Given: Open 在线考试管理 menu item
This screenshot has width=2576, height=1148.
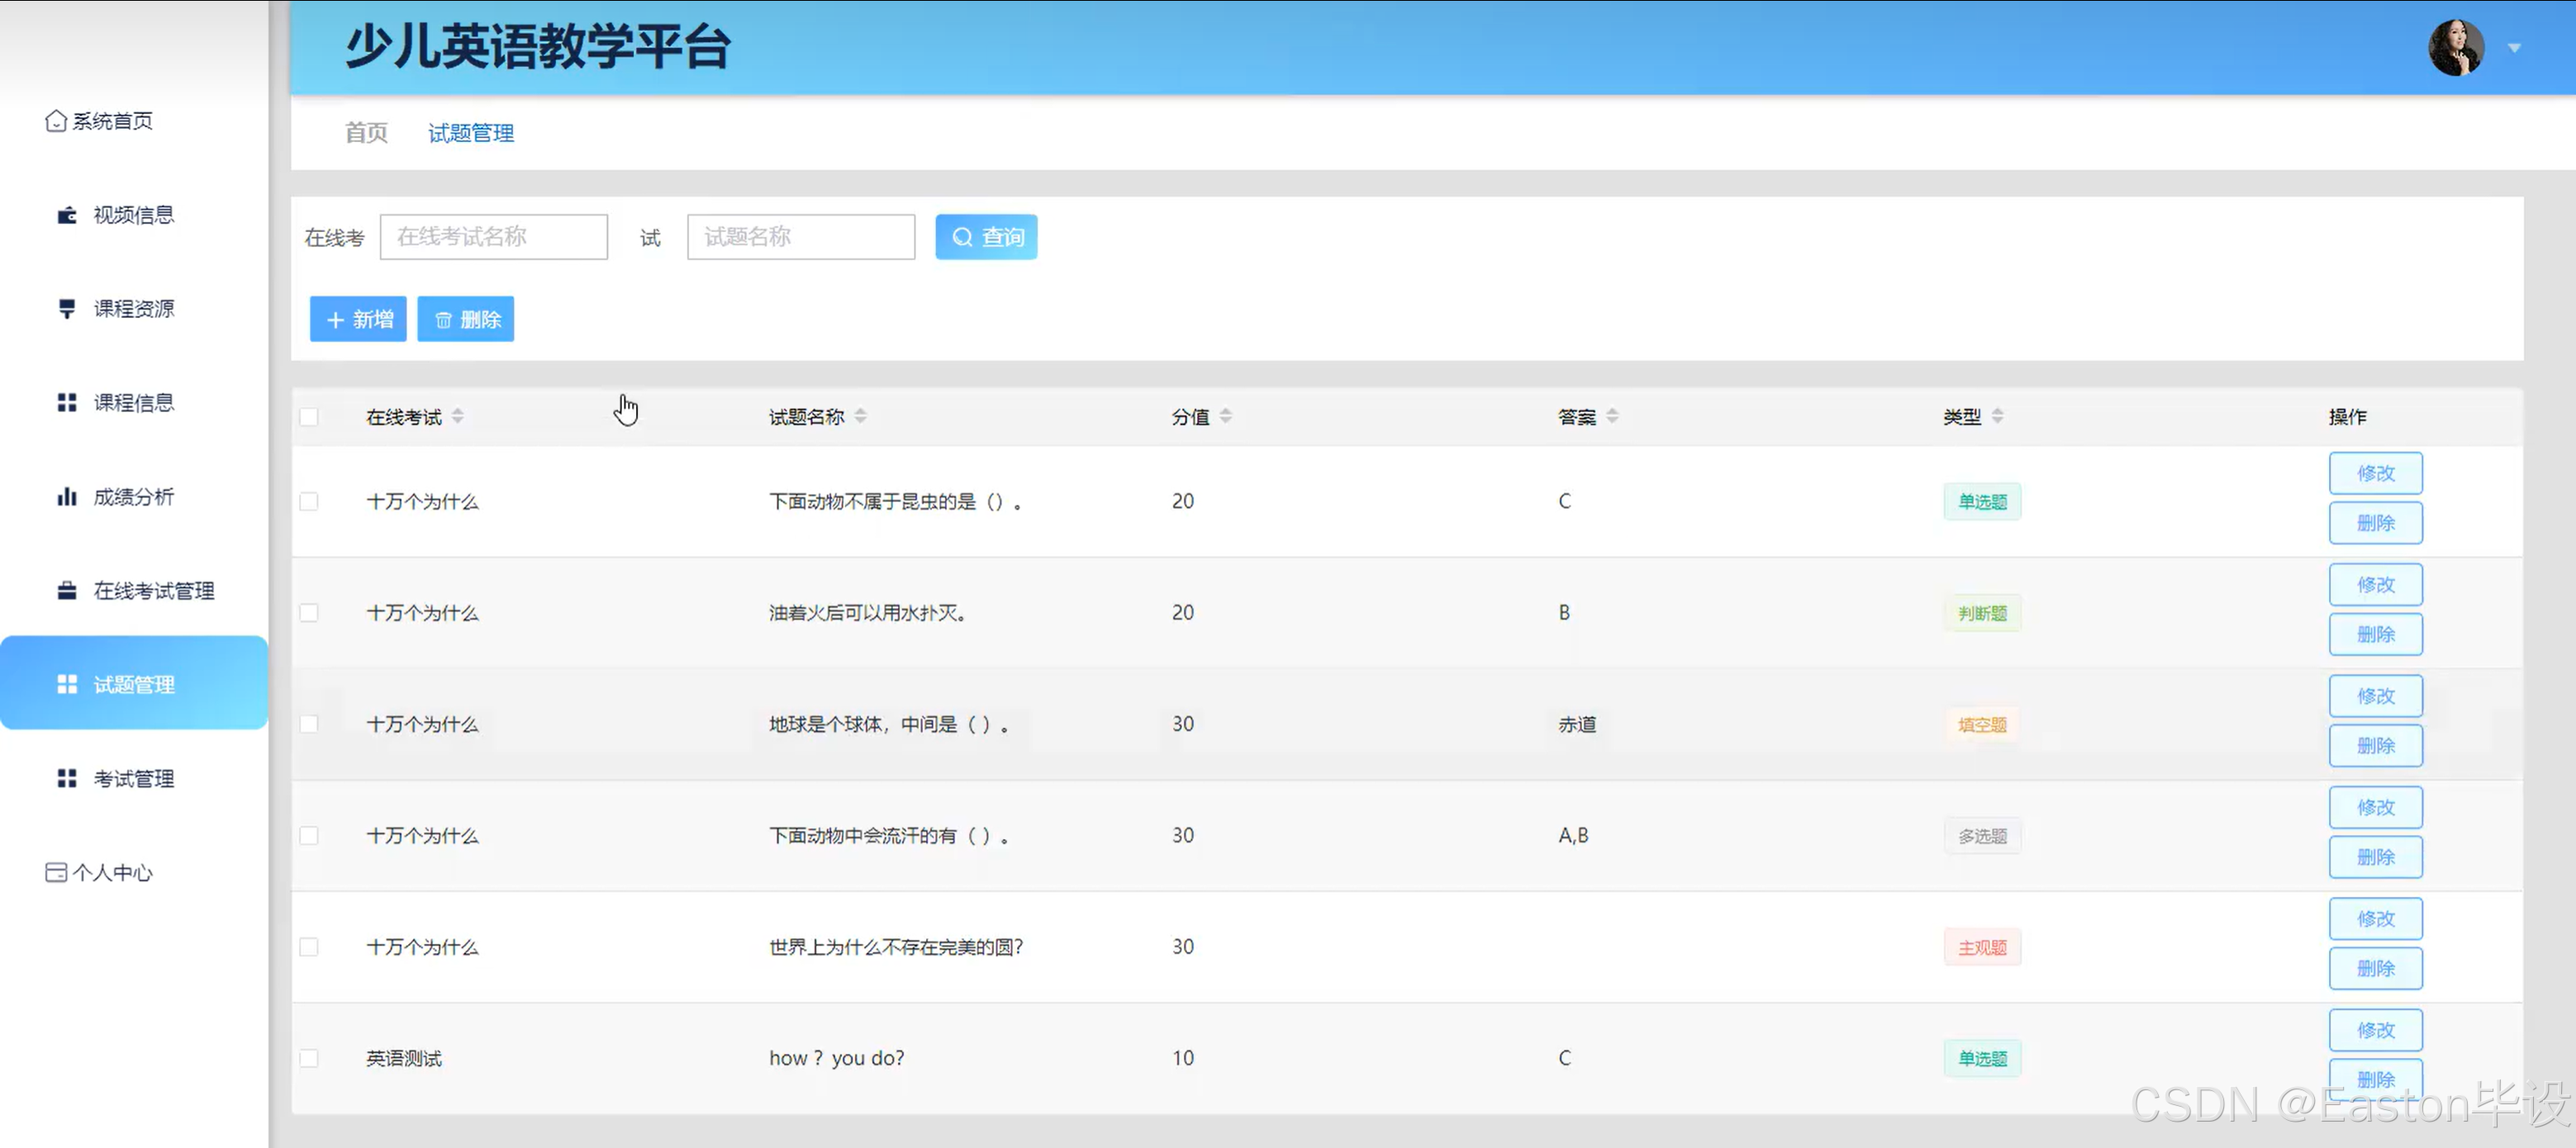Looking at the screenshot, I should pos(134,591).
